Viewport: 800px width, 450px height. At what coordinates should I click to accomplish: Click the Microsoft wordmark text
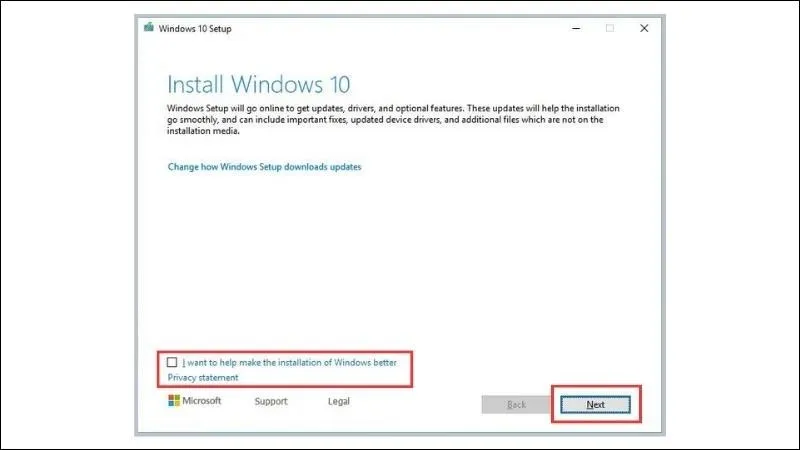[202, 401]
